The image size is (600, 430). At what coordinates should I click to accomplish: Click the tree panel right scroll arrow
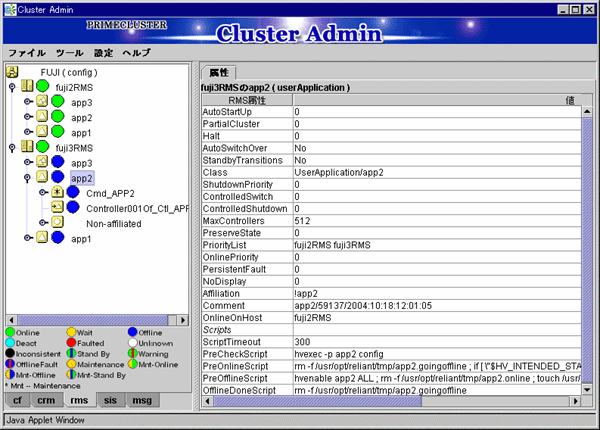[183, 320]
